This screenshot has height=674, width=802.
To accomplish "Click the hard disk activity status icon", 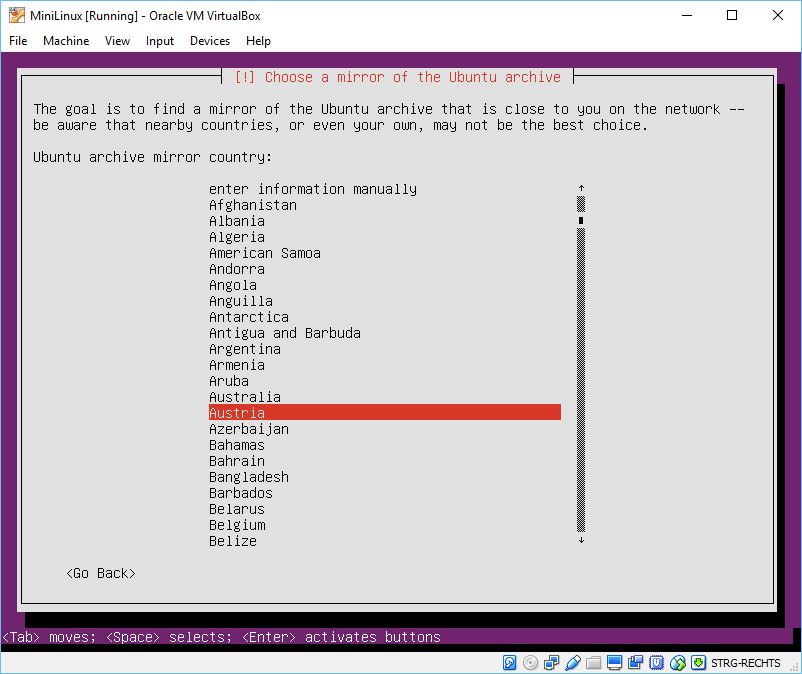I will point(510,663).
